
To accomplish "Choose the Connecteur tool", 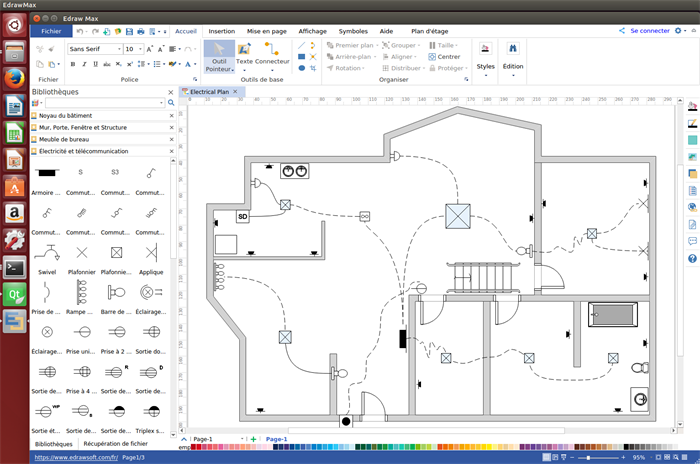I will tap(271, 55).
